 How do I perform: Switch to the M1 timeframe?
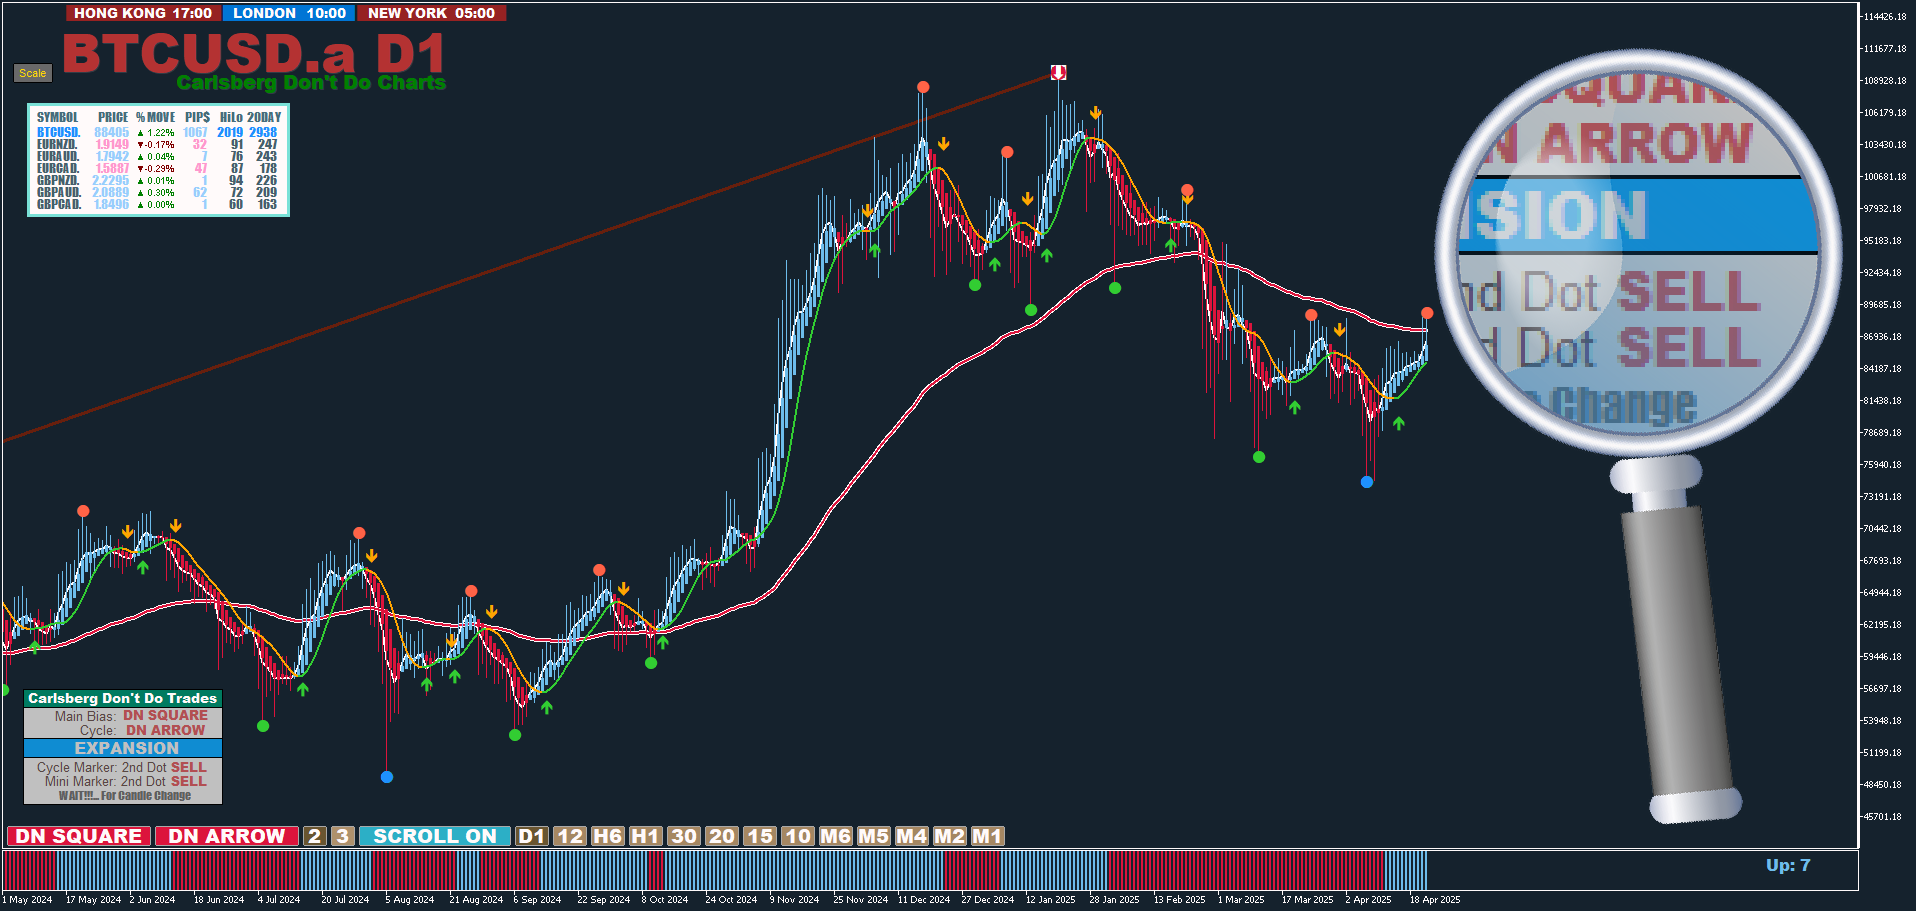pyautogui.click(x=988, y=836)
